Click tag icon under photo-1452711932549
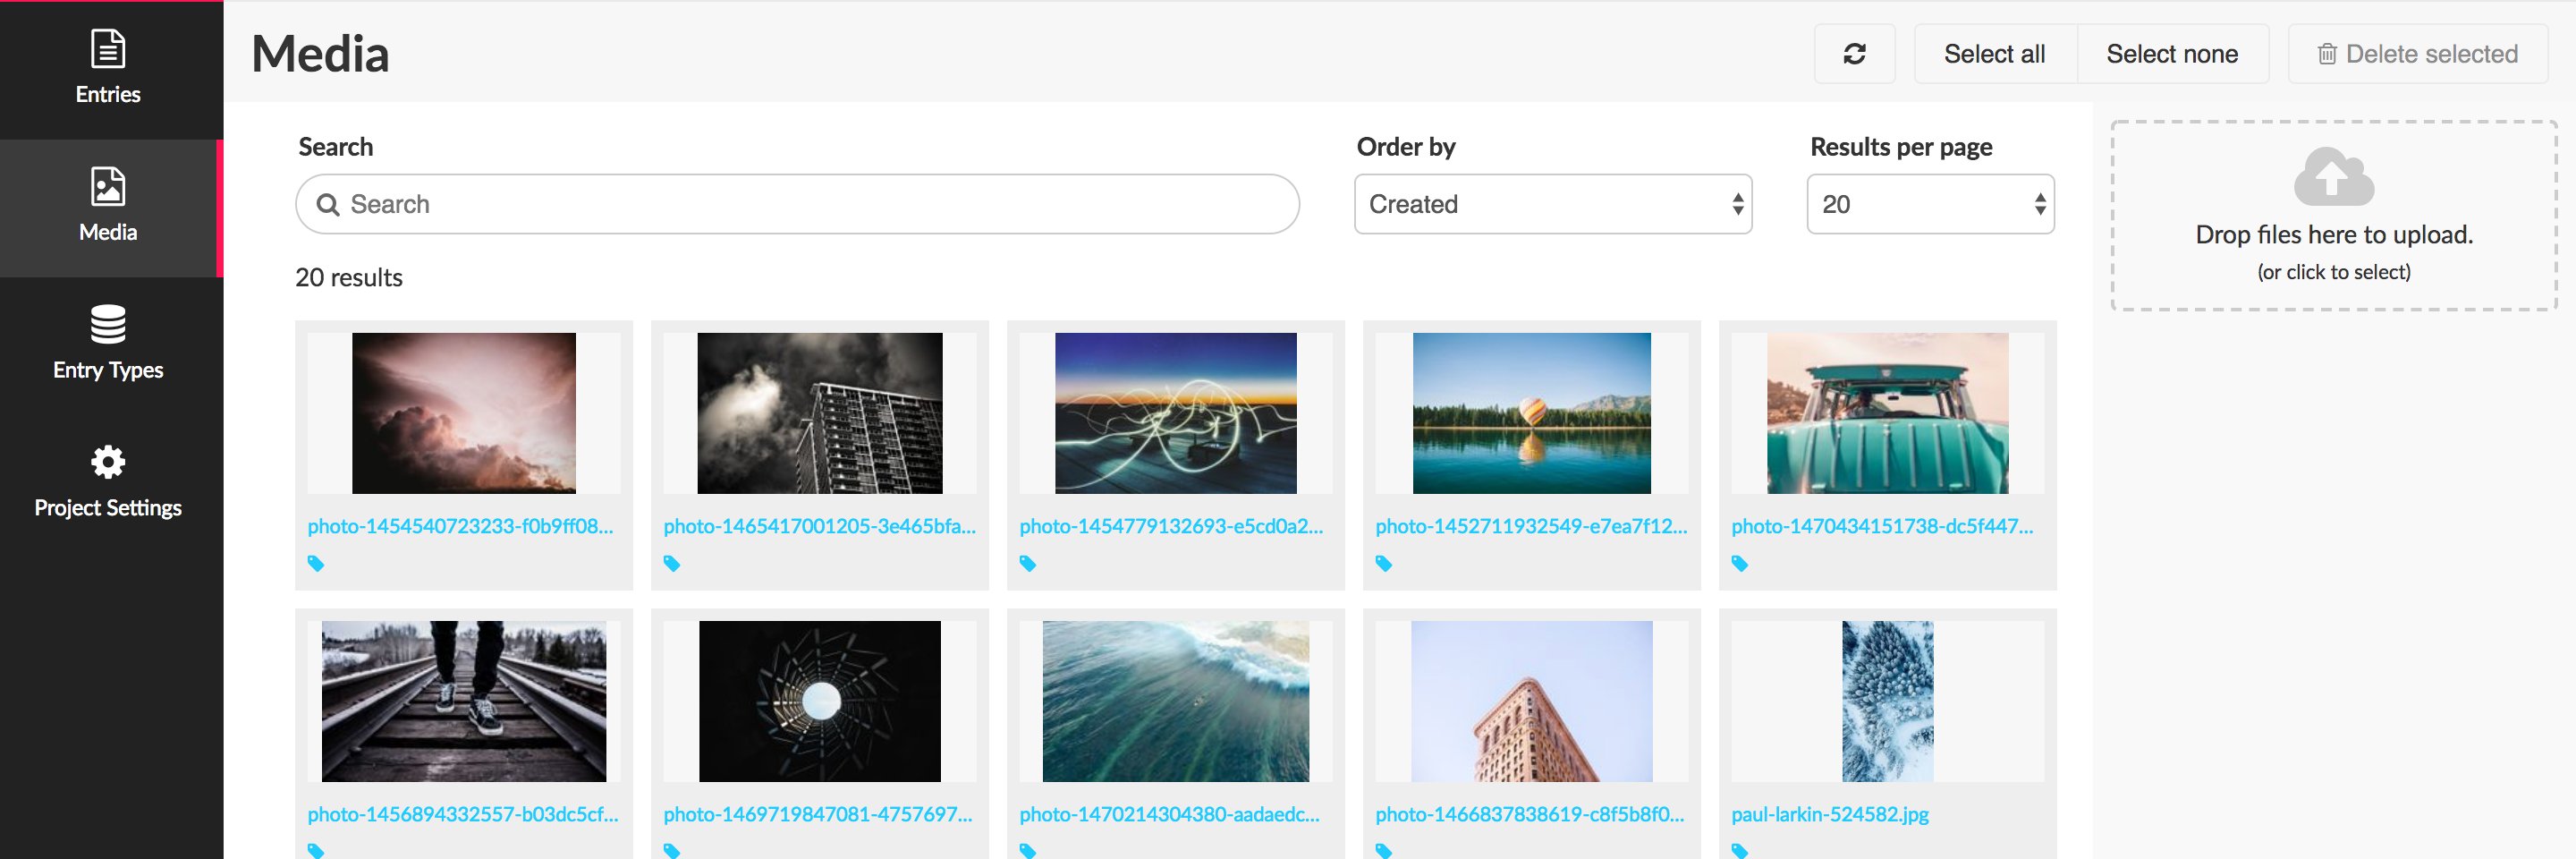The image size is (2576, 859). (1384, 564)
